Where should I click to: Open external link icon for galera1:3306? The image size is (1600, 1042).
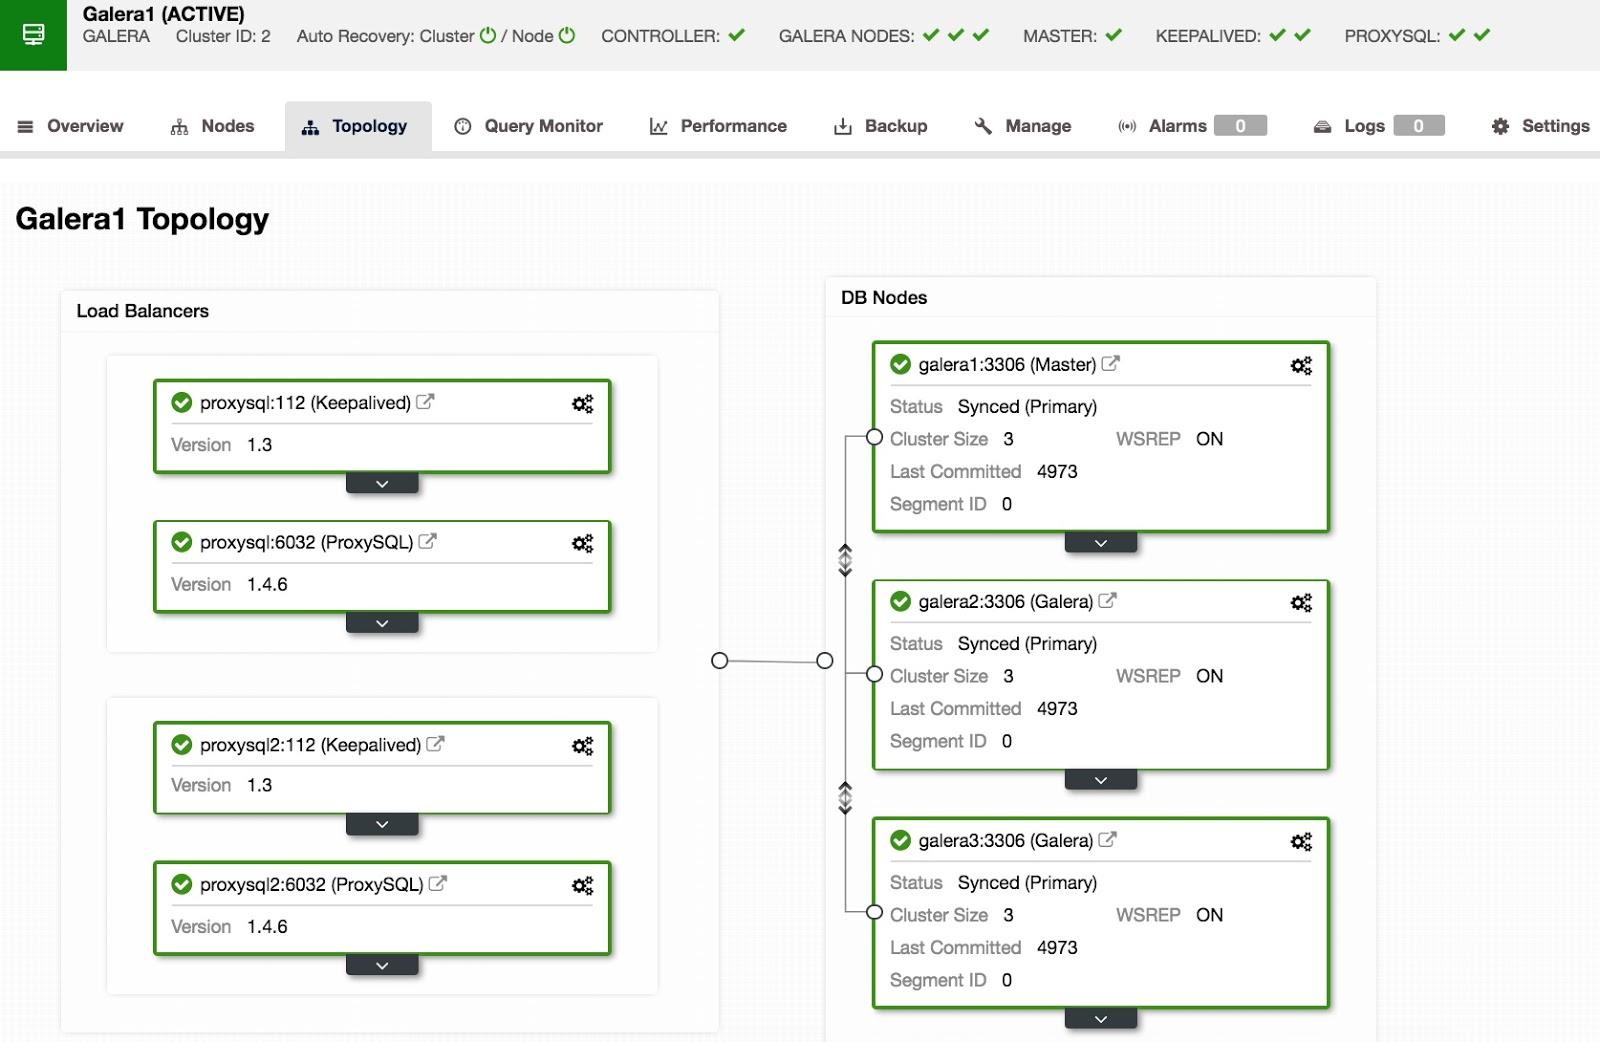[1110, 364]
